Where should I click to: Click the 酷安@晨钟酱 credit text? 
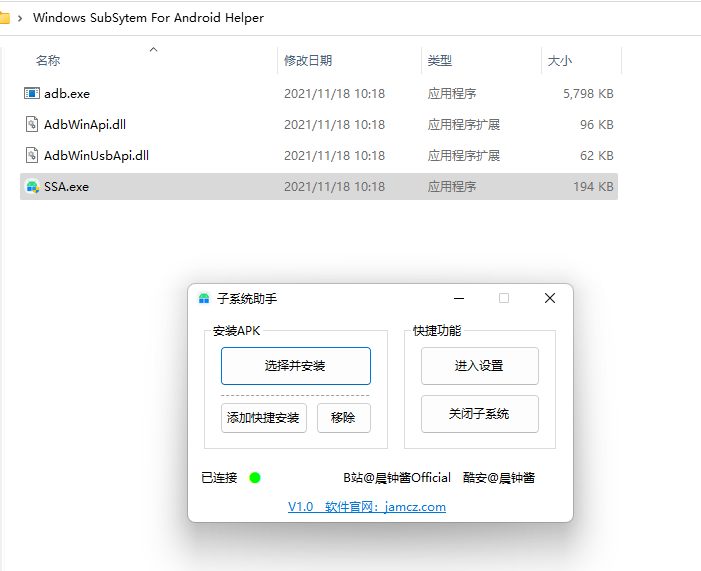tap(499, 478)
